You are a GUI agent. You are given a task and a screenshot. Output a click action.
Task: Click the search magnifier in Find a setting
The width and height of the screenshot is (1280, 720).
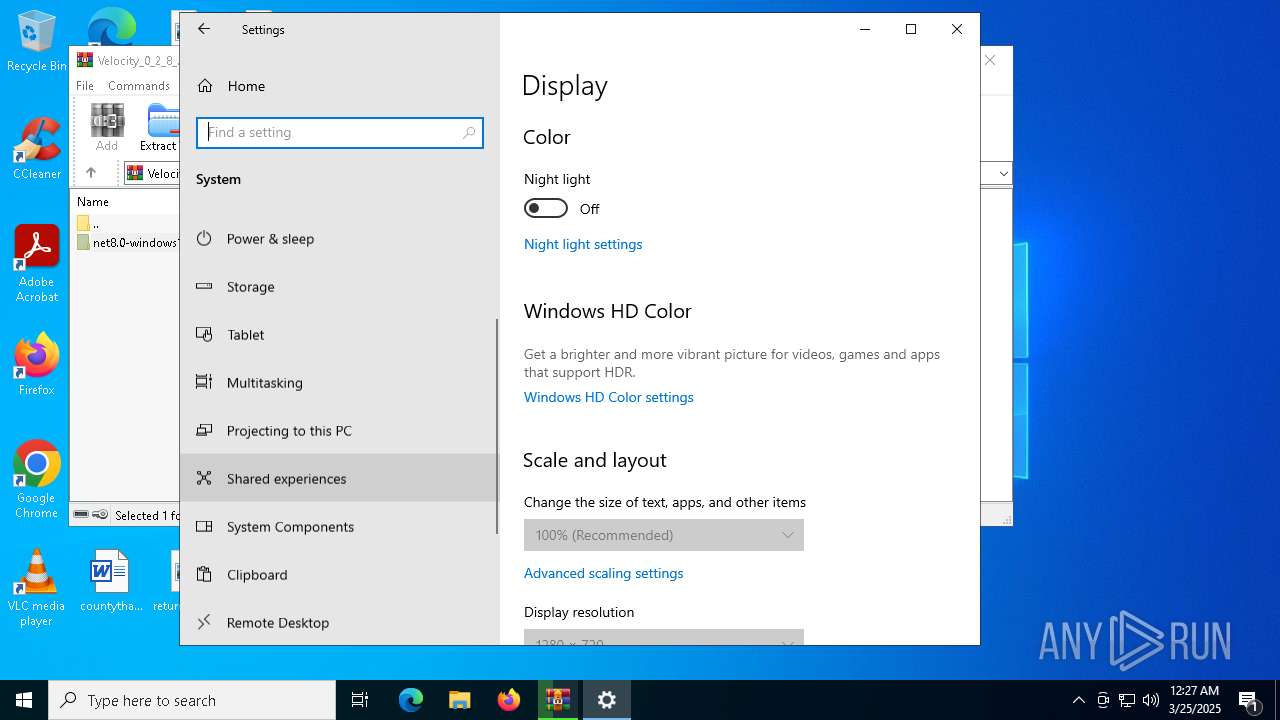point(469,132)
